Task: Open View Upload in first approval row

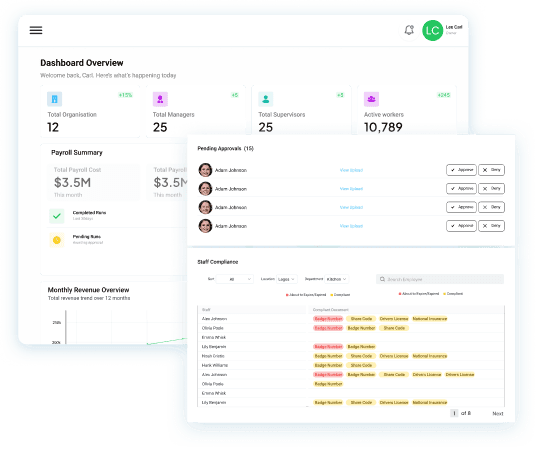Action: click(x=351, y=170)
